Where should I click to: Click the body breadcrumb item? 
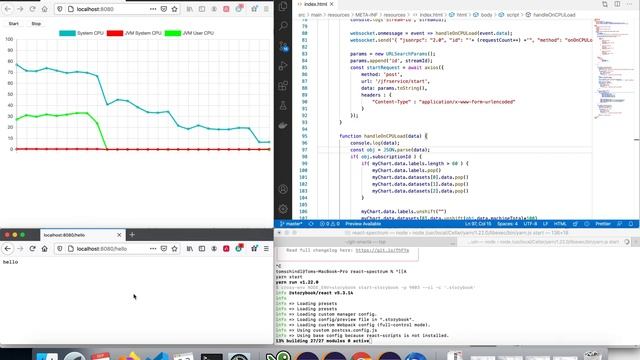click(x=482, y=15)
